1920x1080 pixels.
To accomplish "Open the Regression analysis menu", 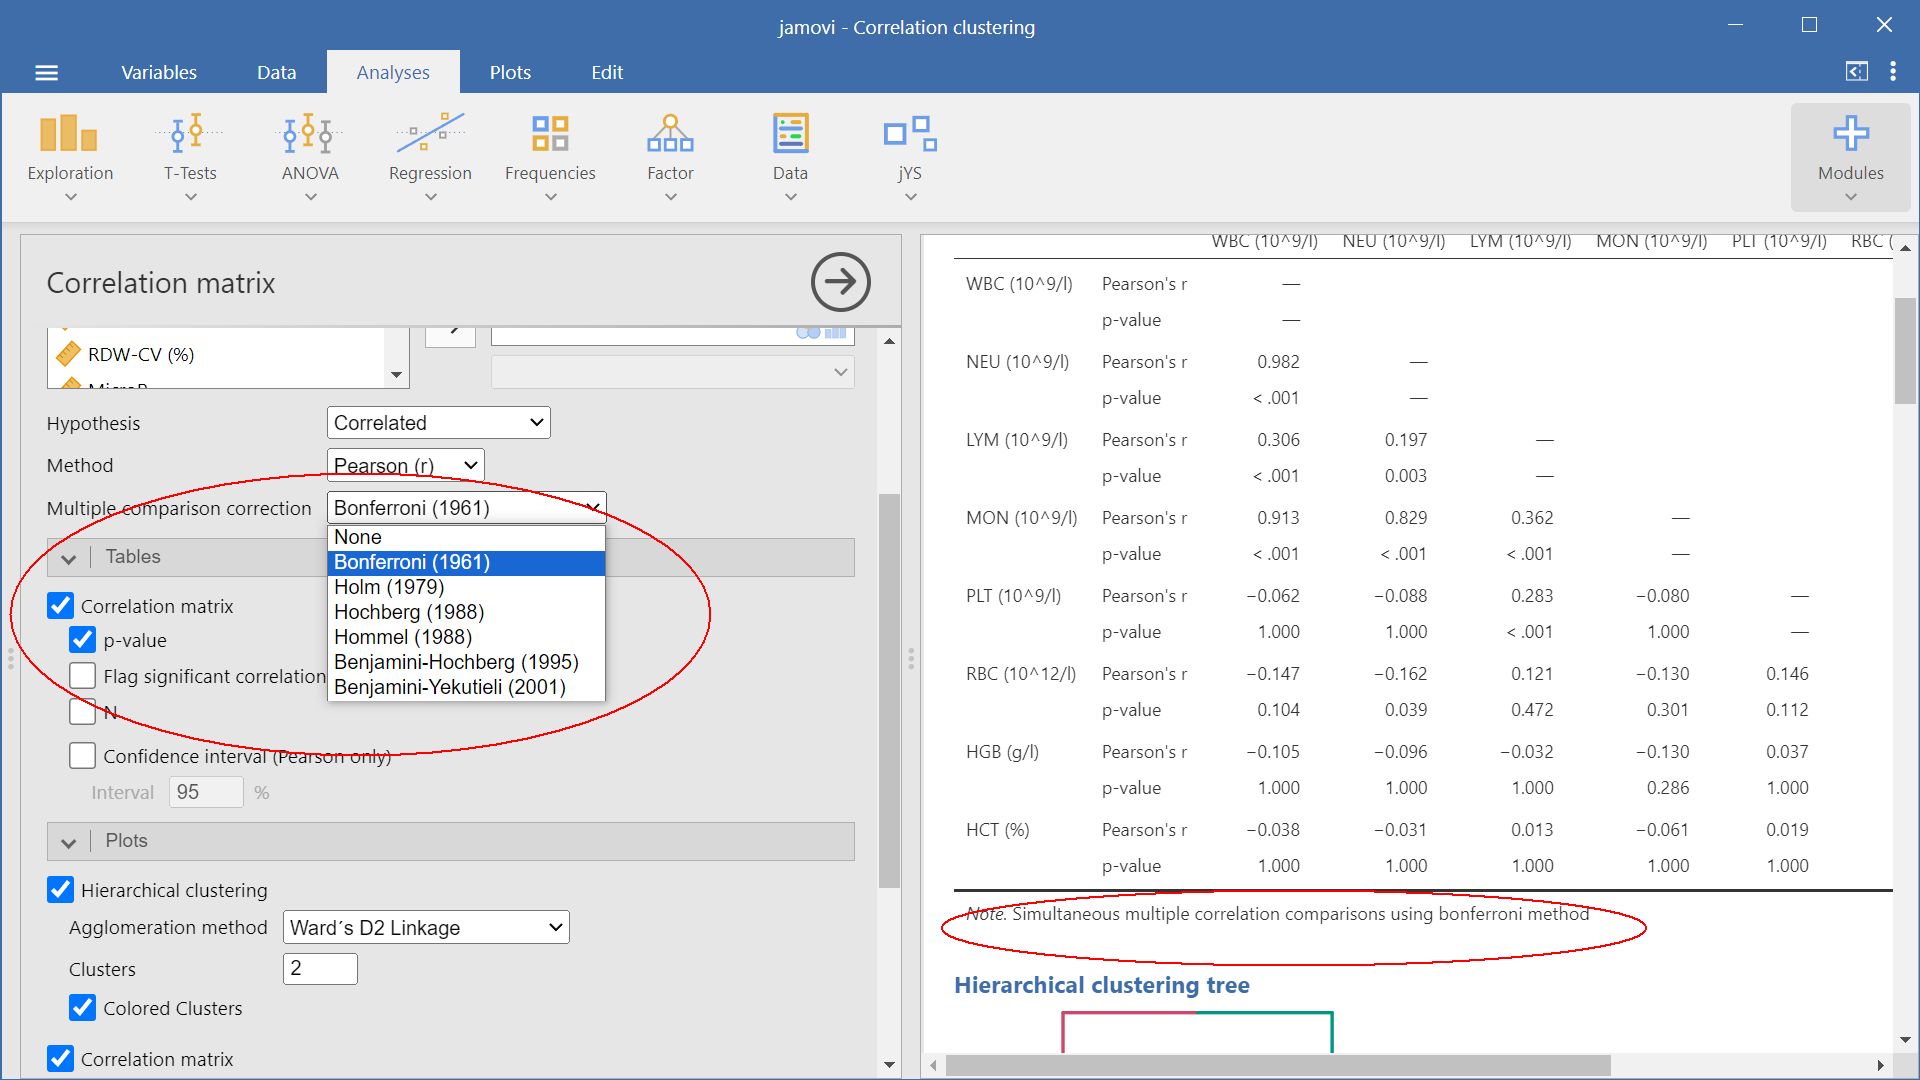I will tap(430, 156).
